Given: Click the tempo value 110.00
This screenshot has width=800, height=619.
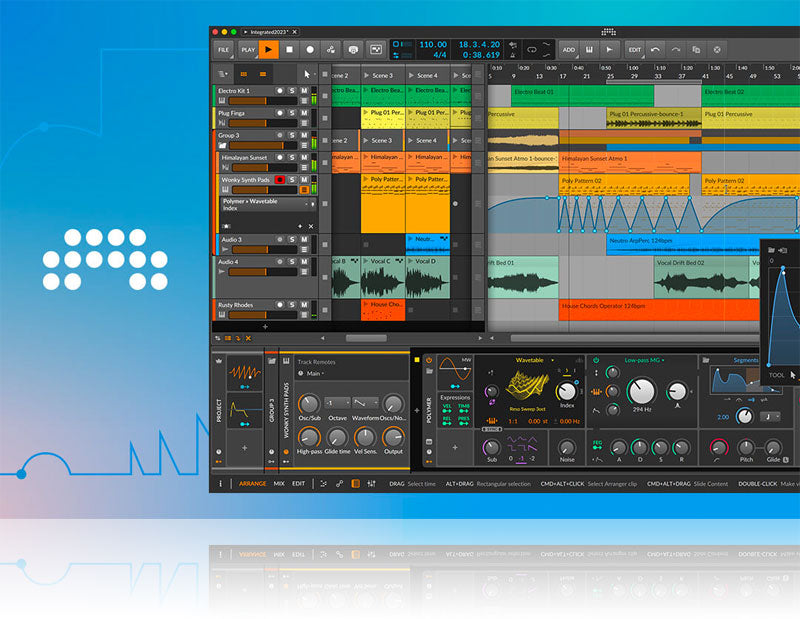Looking at the screenshot, I should pos(433,44).
